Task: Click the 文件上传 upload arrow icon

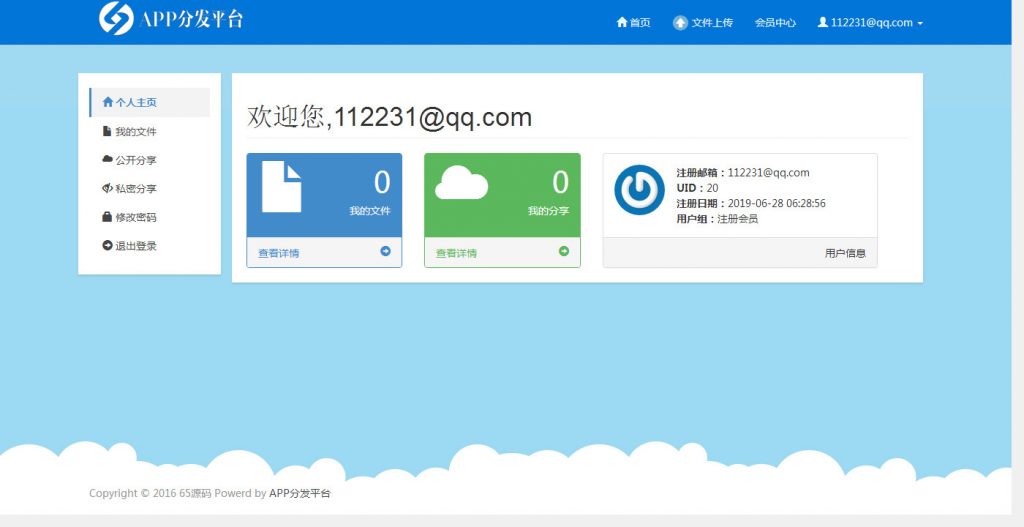Action: [680, 23]
